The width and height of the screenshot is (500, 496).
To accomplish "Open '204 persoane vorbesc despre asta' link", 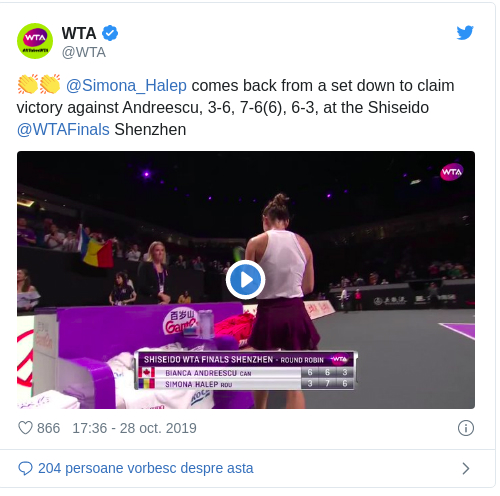I will [x=146, y=468].
